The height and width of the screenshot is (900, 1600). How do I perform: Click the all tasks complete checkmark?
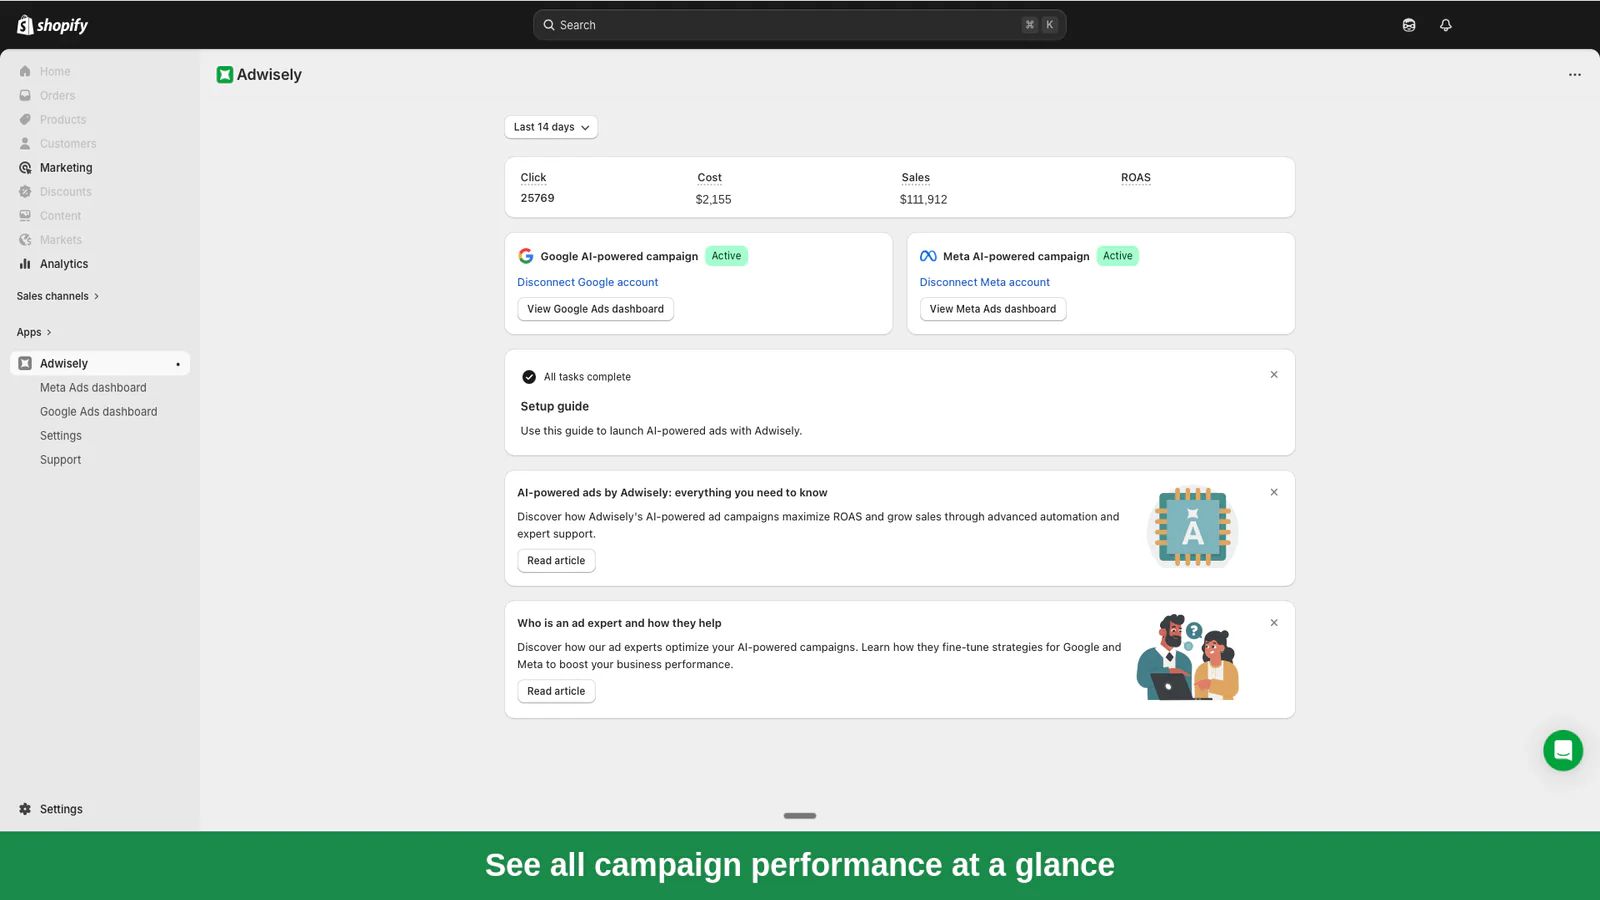tap(529, 377)
